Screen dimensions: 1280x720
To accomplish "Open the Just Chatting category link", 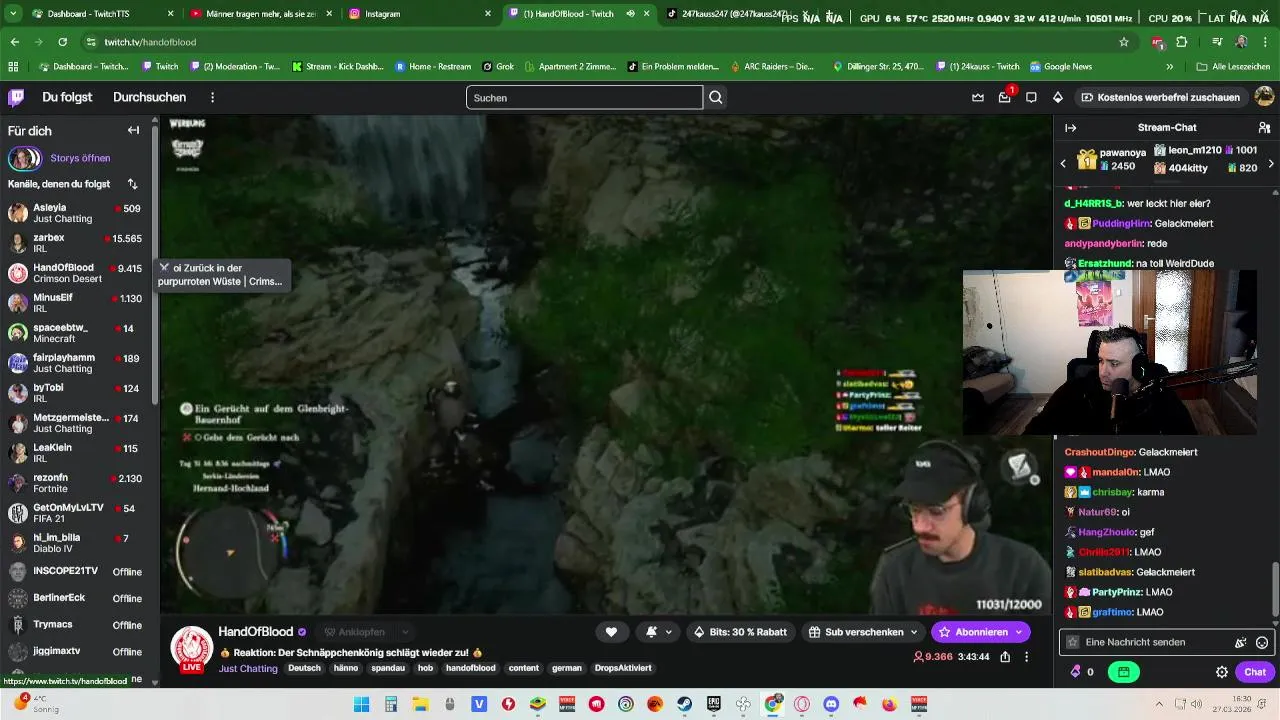I will pyautogui.click(x=248, y=668).
